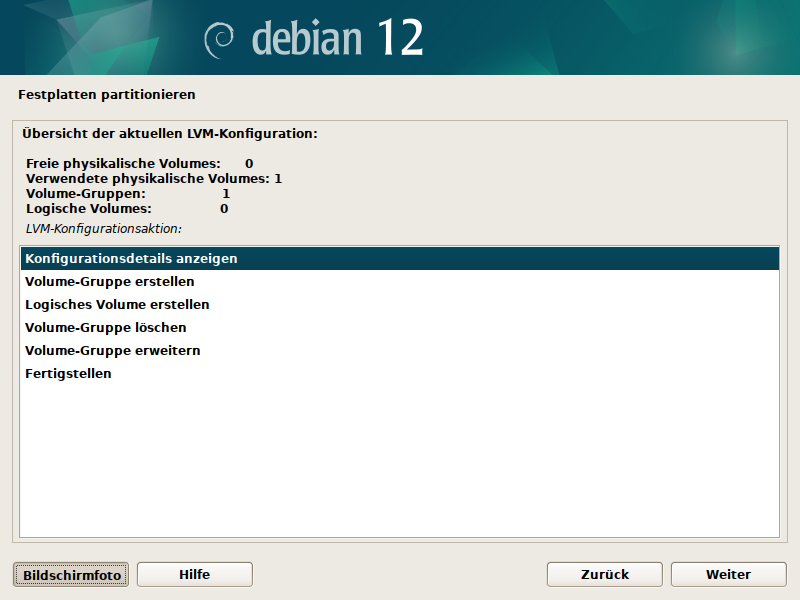
Task: Click the "Logische Volumes" count line
Action: click(x=127, y=208)
